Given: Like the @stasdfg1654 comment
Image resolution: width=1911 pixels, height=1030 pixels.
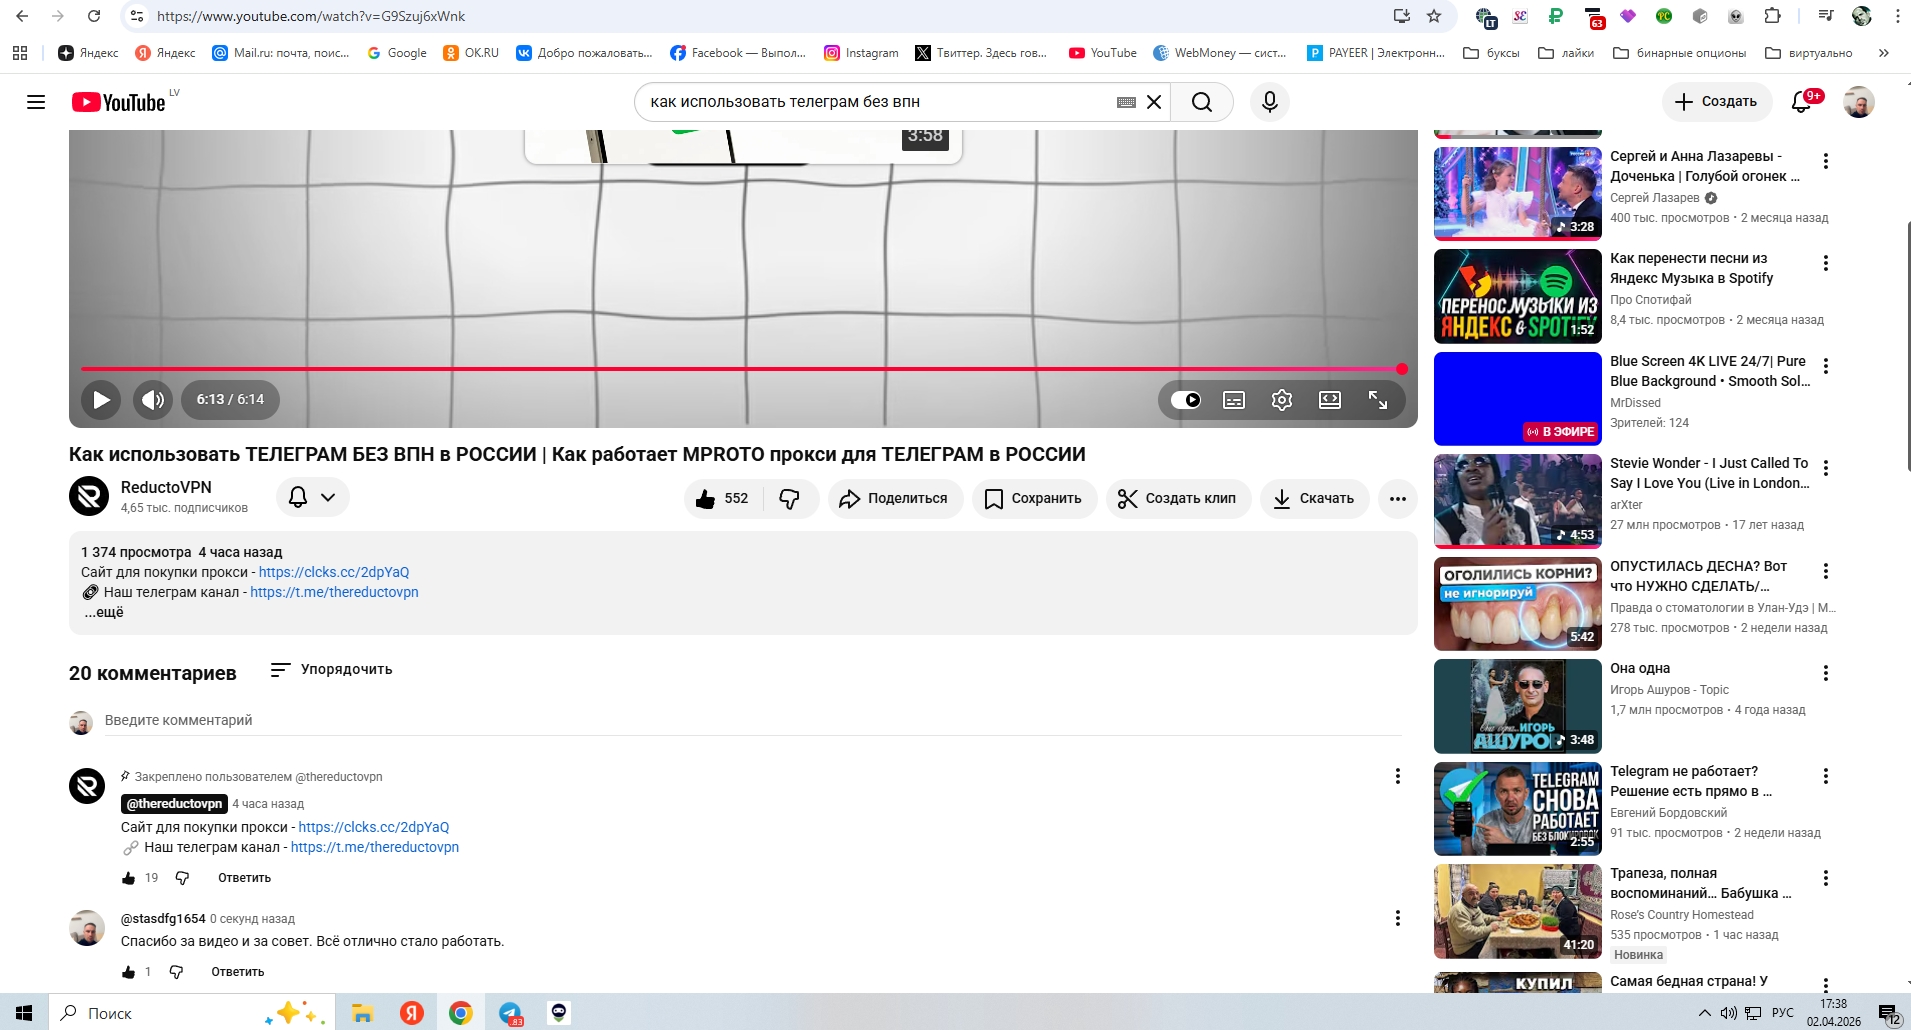Looking at the screenshot, I should coord(129,972).
